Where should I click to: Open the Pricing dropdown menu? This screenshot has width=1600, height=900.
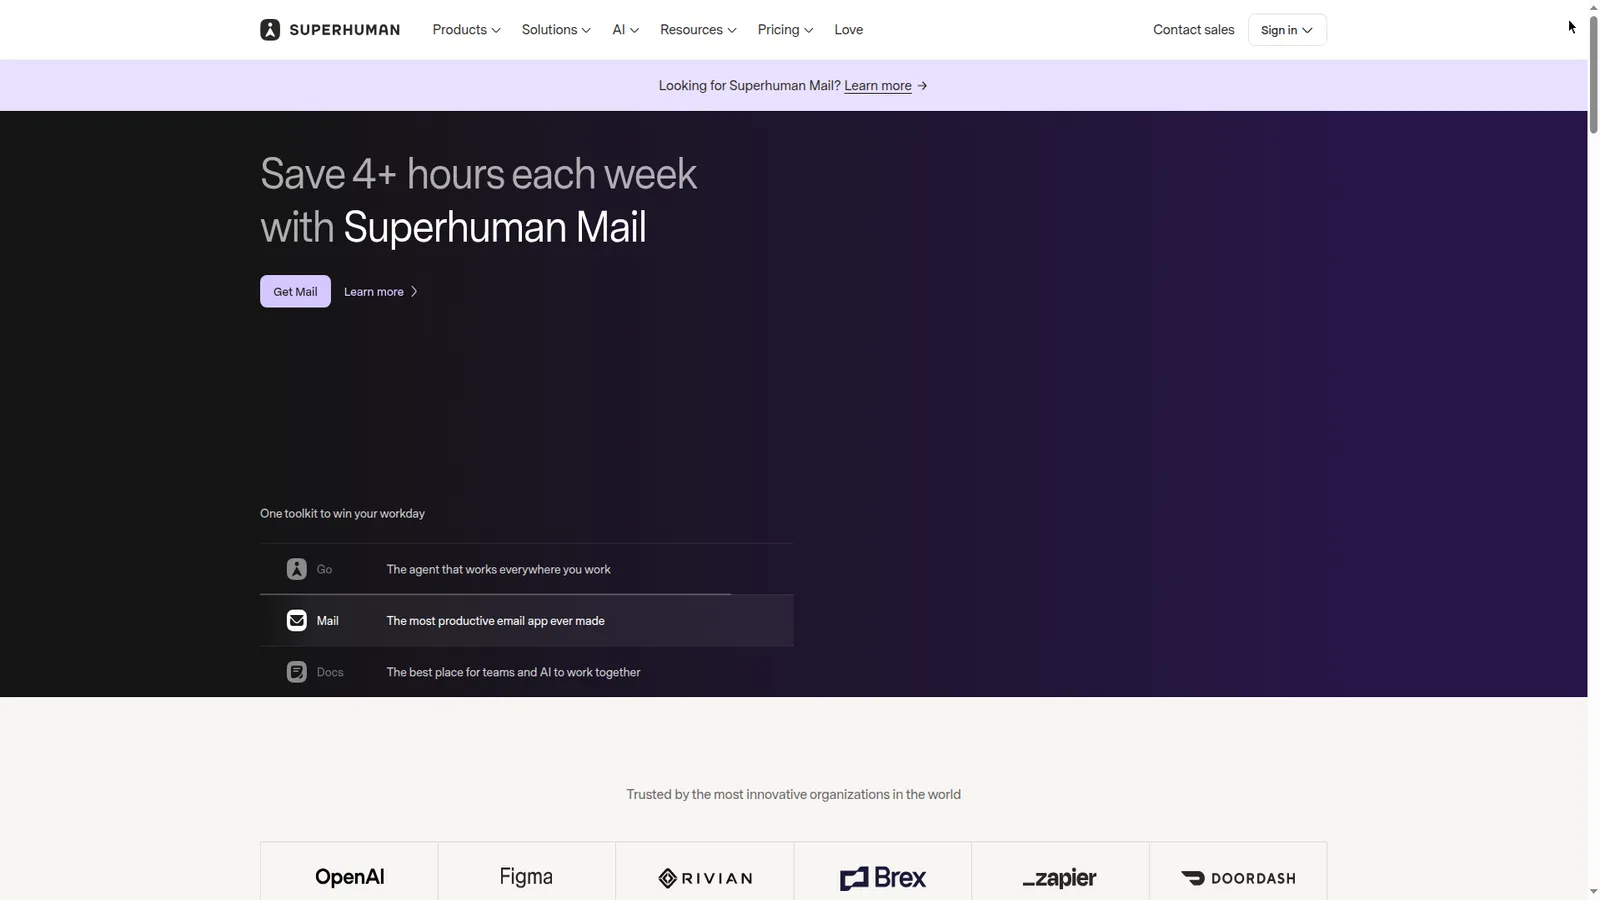click(785, 30)
